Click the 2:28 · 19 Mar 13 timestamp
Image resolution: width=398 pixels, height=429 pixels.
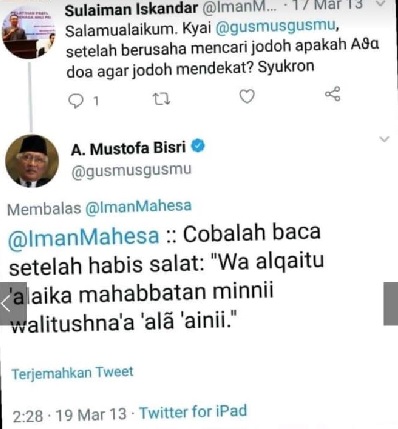70,415
